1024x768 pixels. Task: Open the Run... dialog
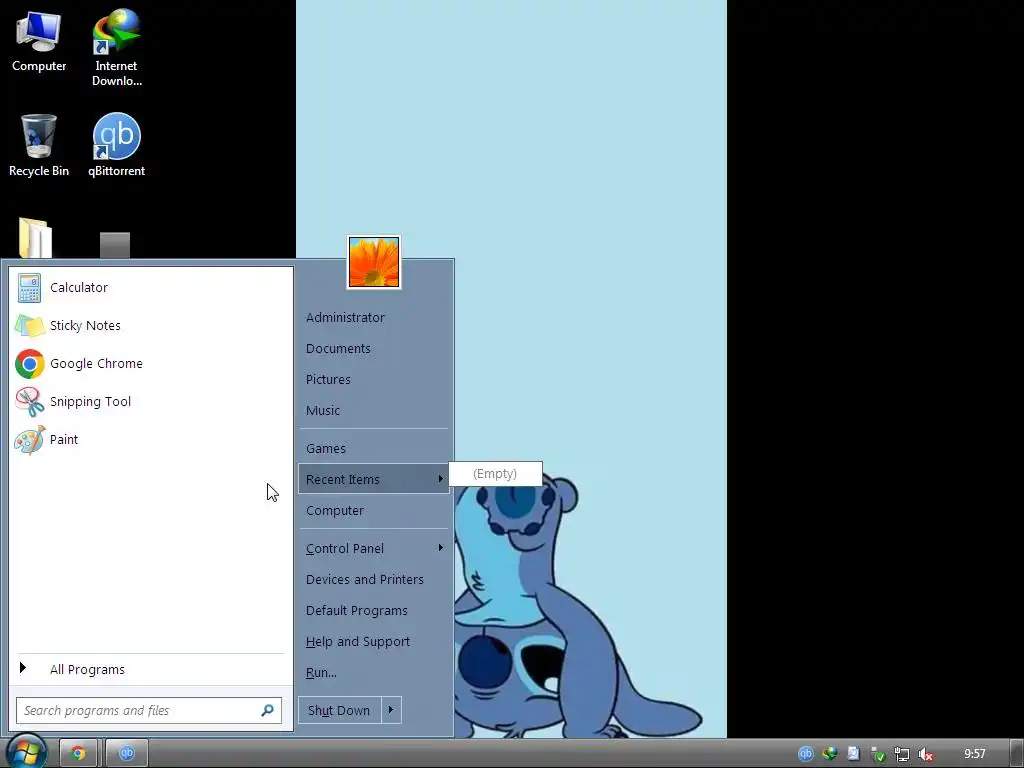click(374, 673)
